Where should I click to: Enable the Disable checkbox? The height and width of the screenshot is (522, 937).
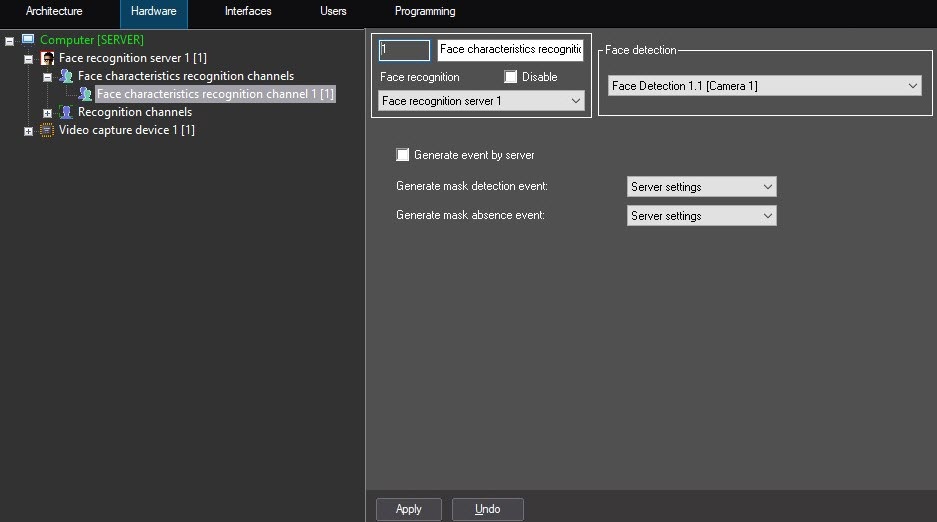[511, 77]
